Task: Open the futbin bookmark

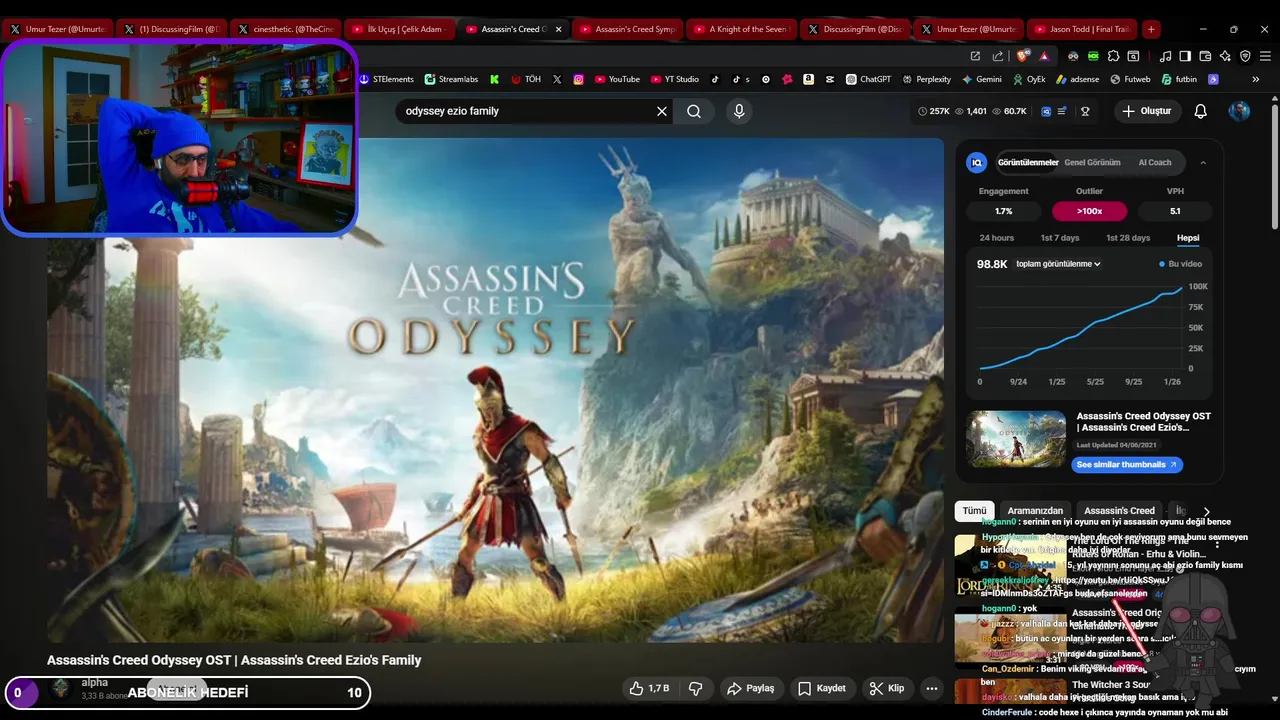Action: (x=1179, y=79)
